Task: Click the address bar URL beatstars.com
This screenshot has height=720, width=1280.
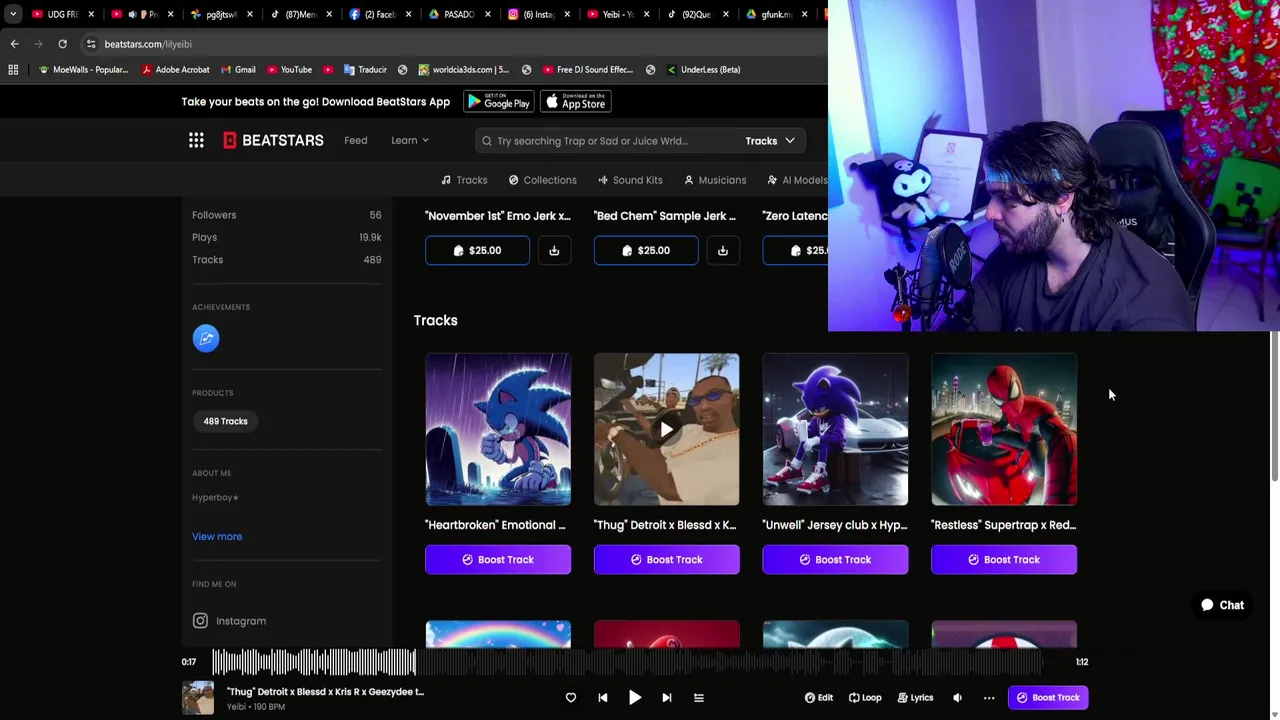Action: click(x=148, y=44)
